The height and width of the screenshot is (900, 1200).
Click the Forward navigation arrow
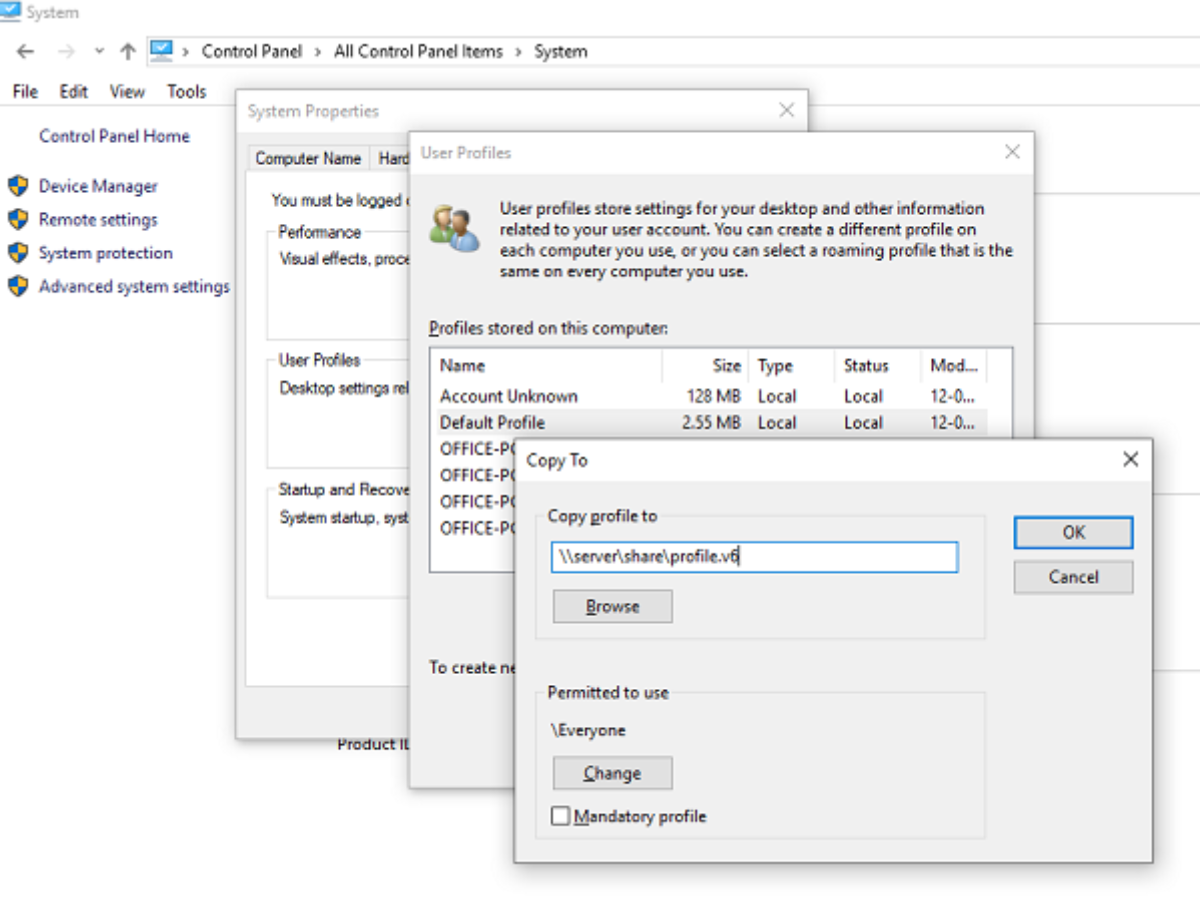tap(66, 51)
